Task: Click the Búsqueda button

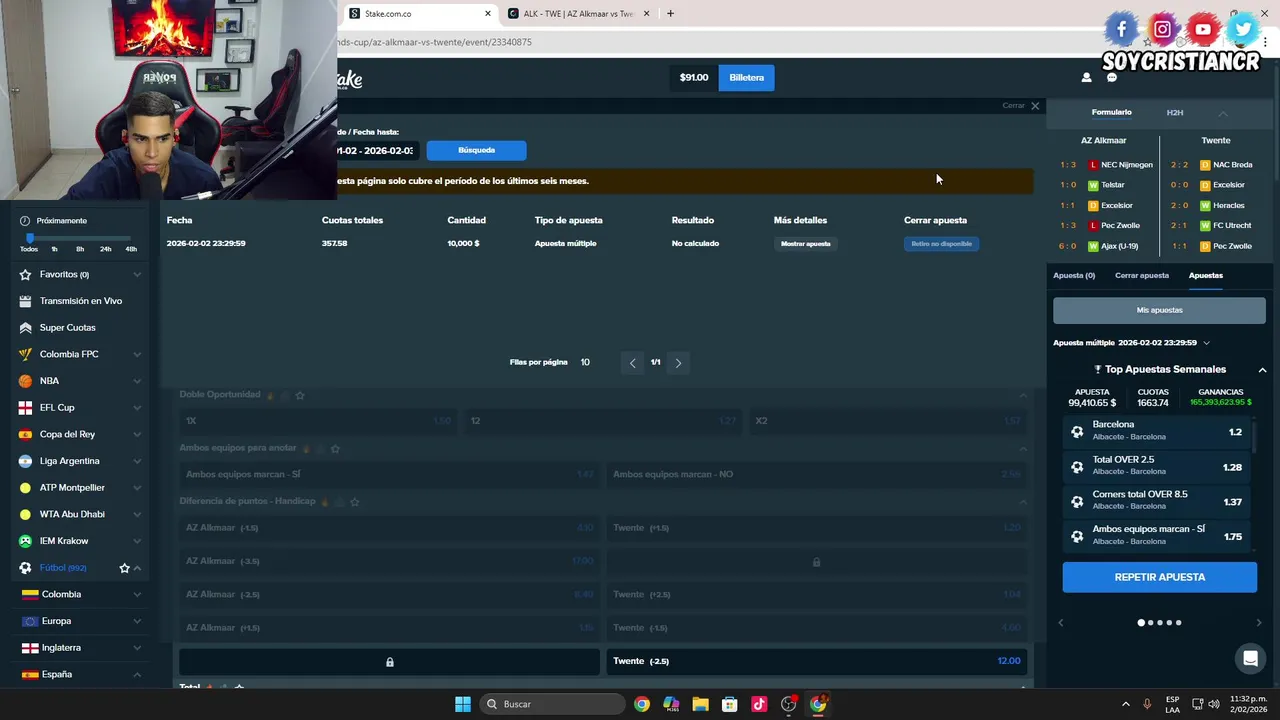Action: click(x=476, y=150)
